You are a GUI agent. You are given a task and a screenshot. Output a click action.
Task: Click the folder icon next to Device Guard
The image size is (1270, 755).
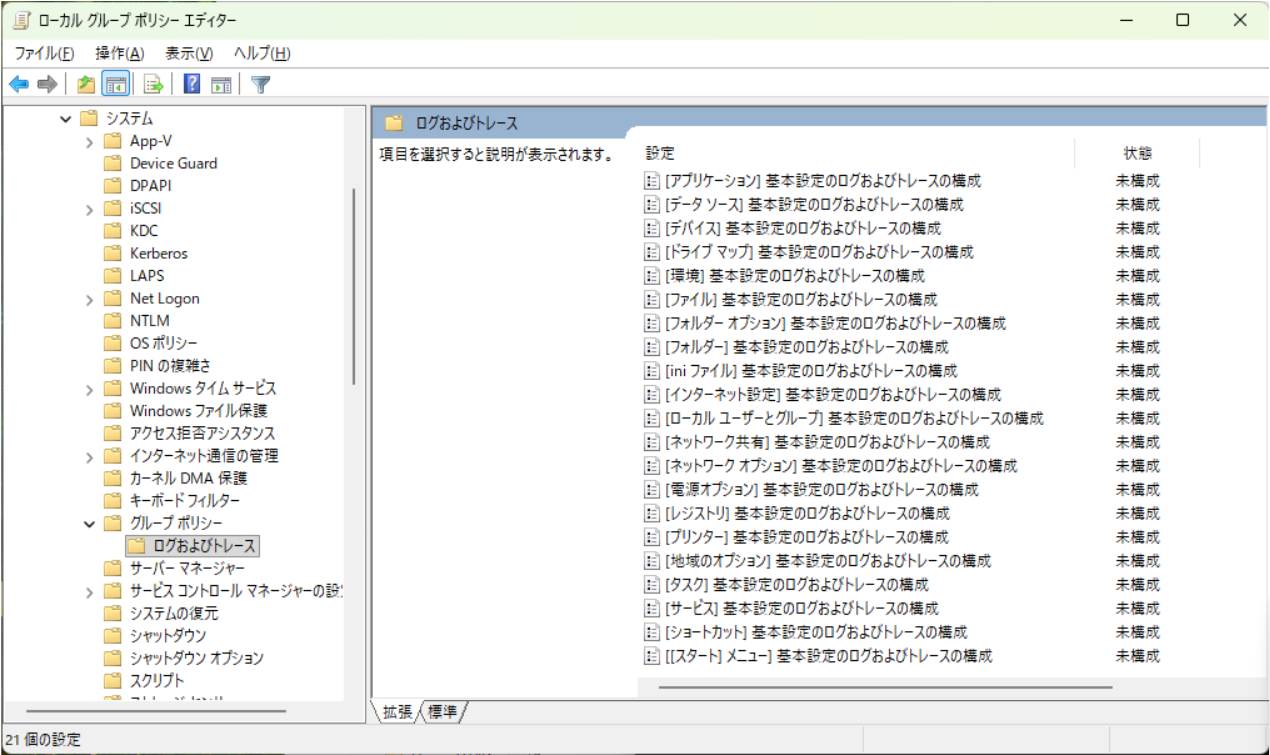(x=113, y=163)
